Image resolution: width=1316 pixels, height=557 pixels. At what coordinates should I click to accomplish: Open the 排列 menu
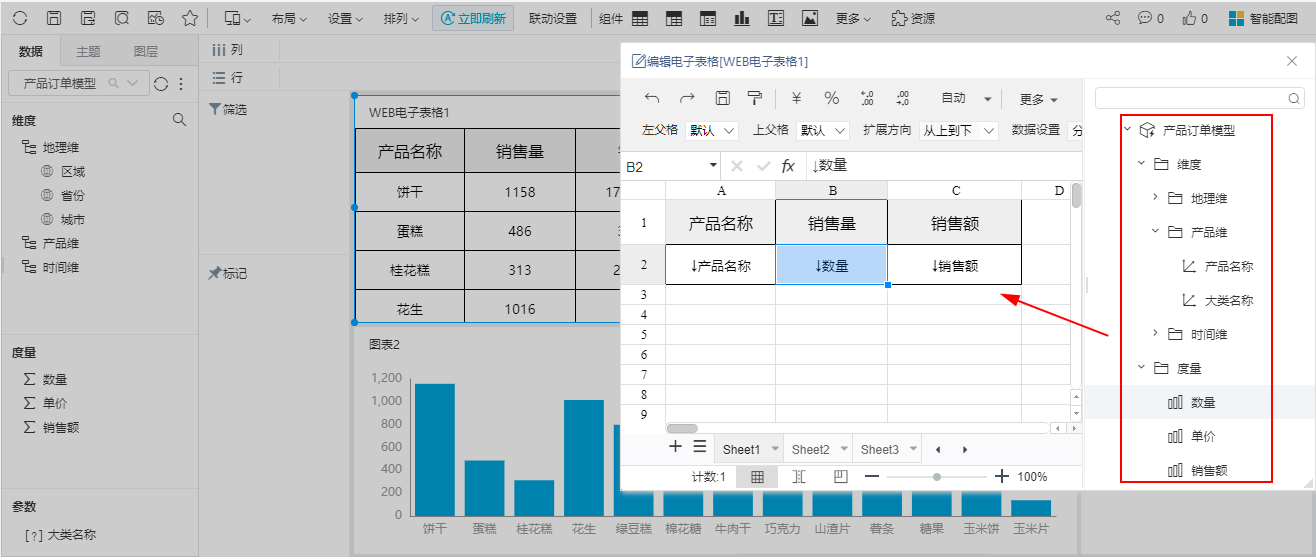401,18
